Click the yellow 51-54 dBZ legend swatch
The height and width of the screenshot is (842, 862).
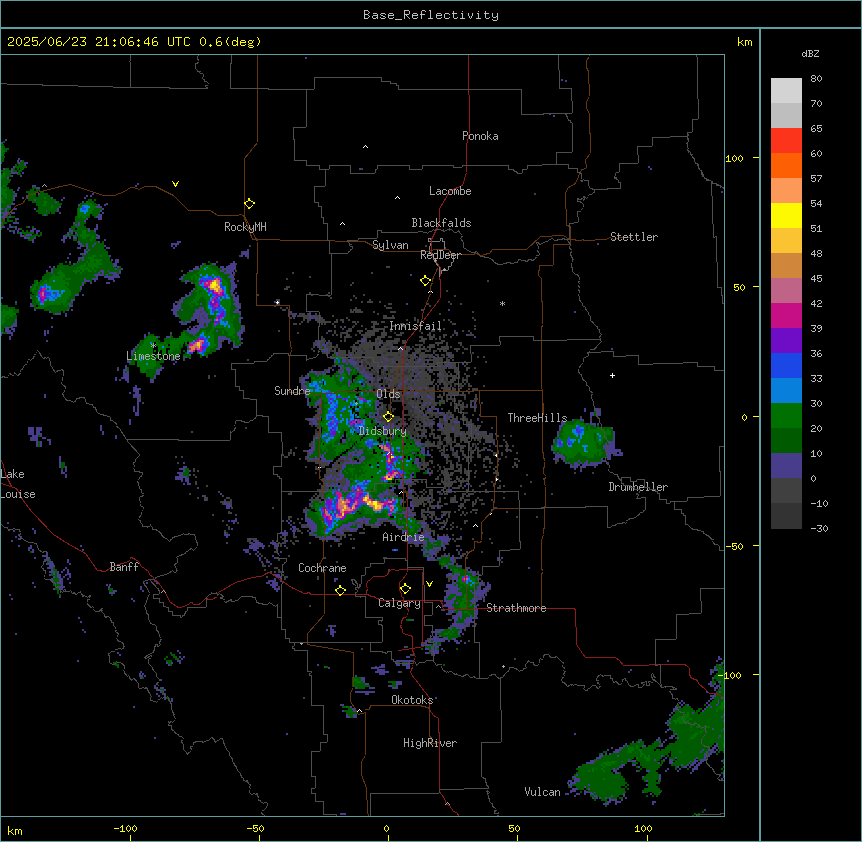(x=786, y=215)
